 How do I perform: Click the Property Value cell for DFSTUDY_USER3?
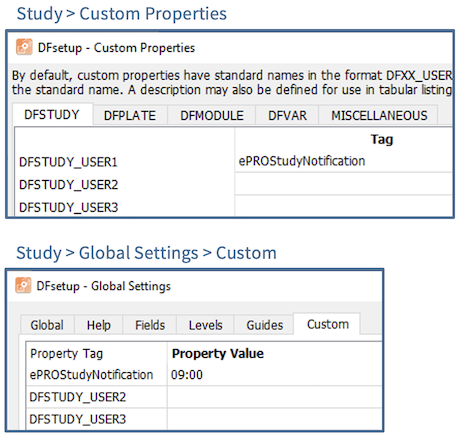coord(275,419)
